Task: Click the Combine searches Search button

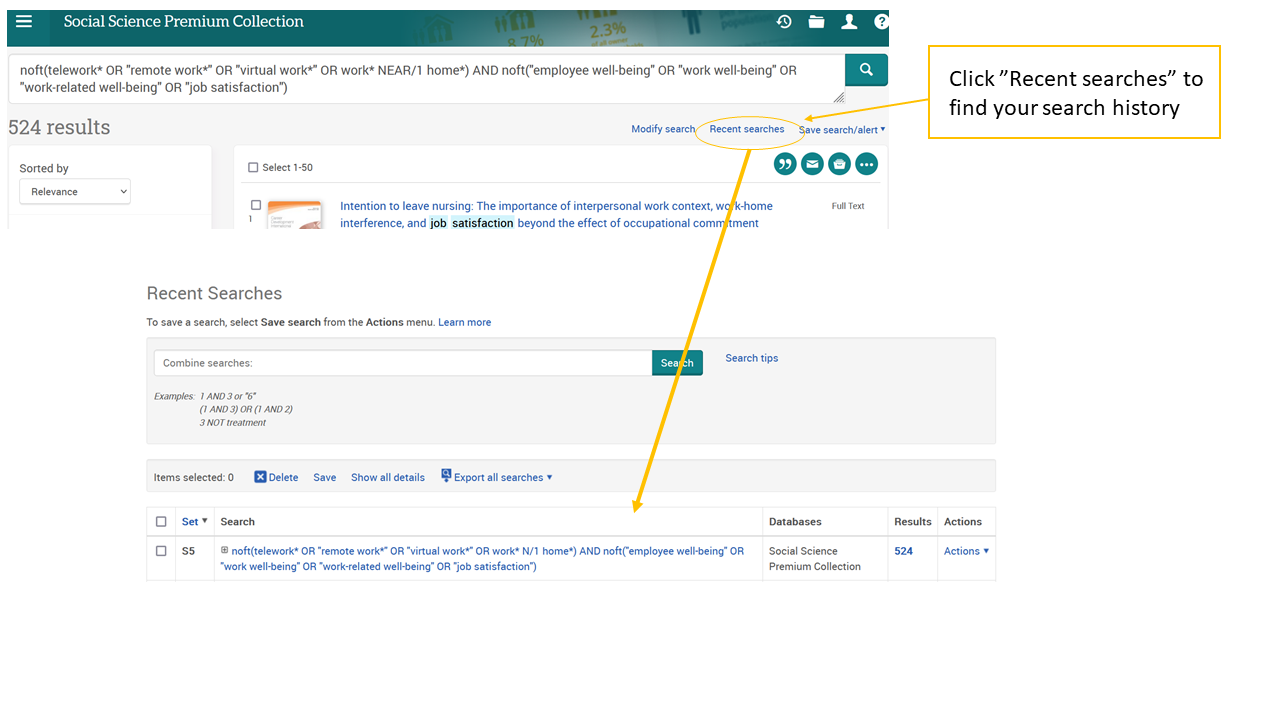Action: 677,363
